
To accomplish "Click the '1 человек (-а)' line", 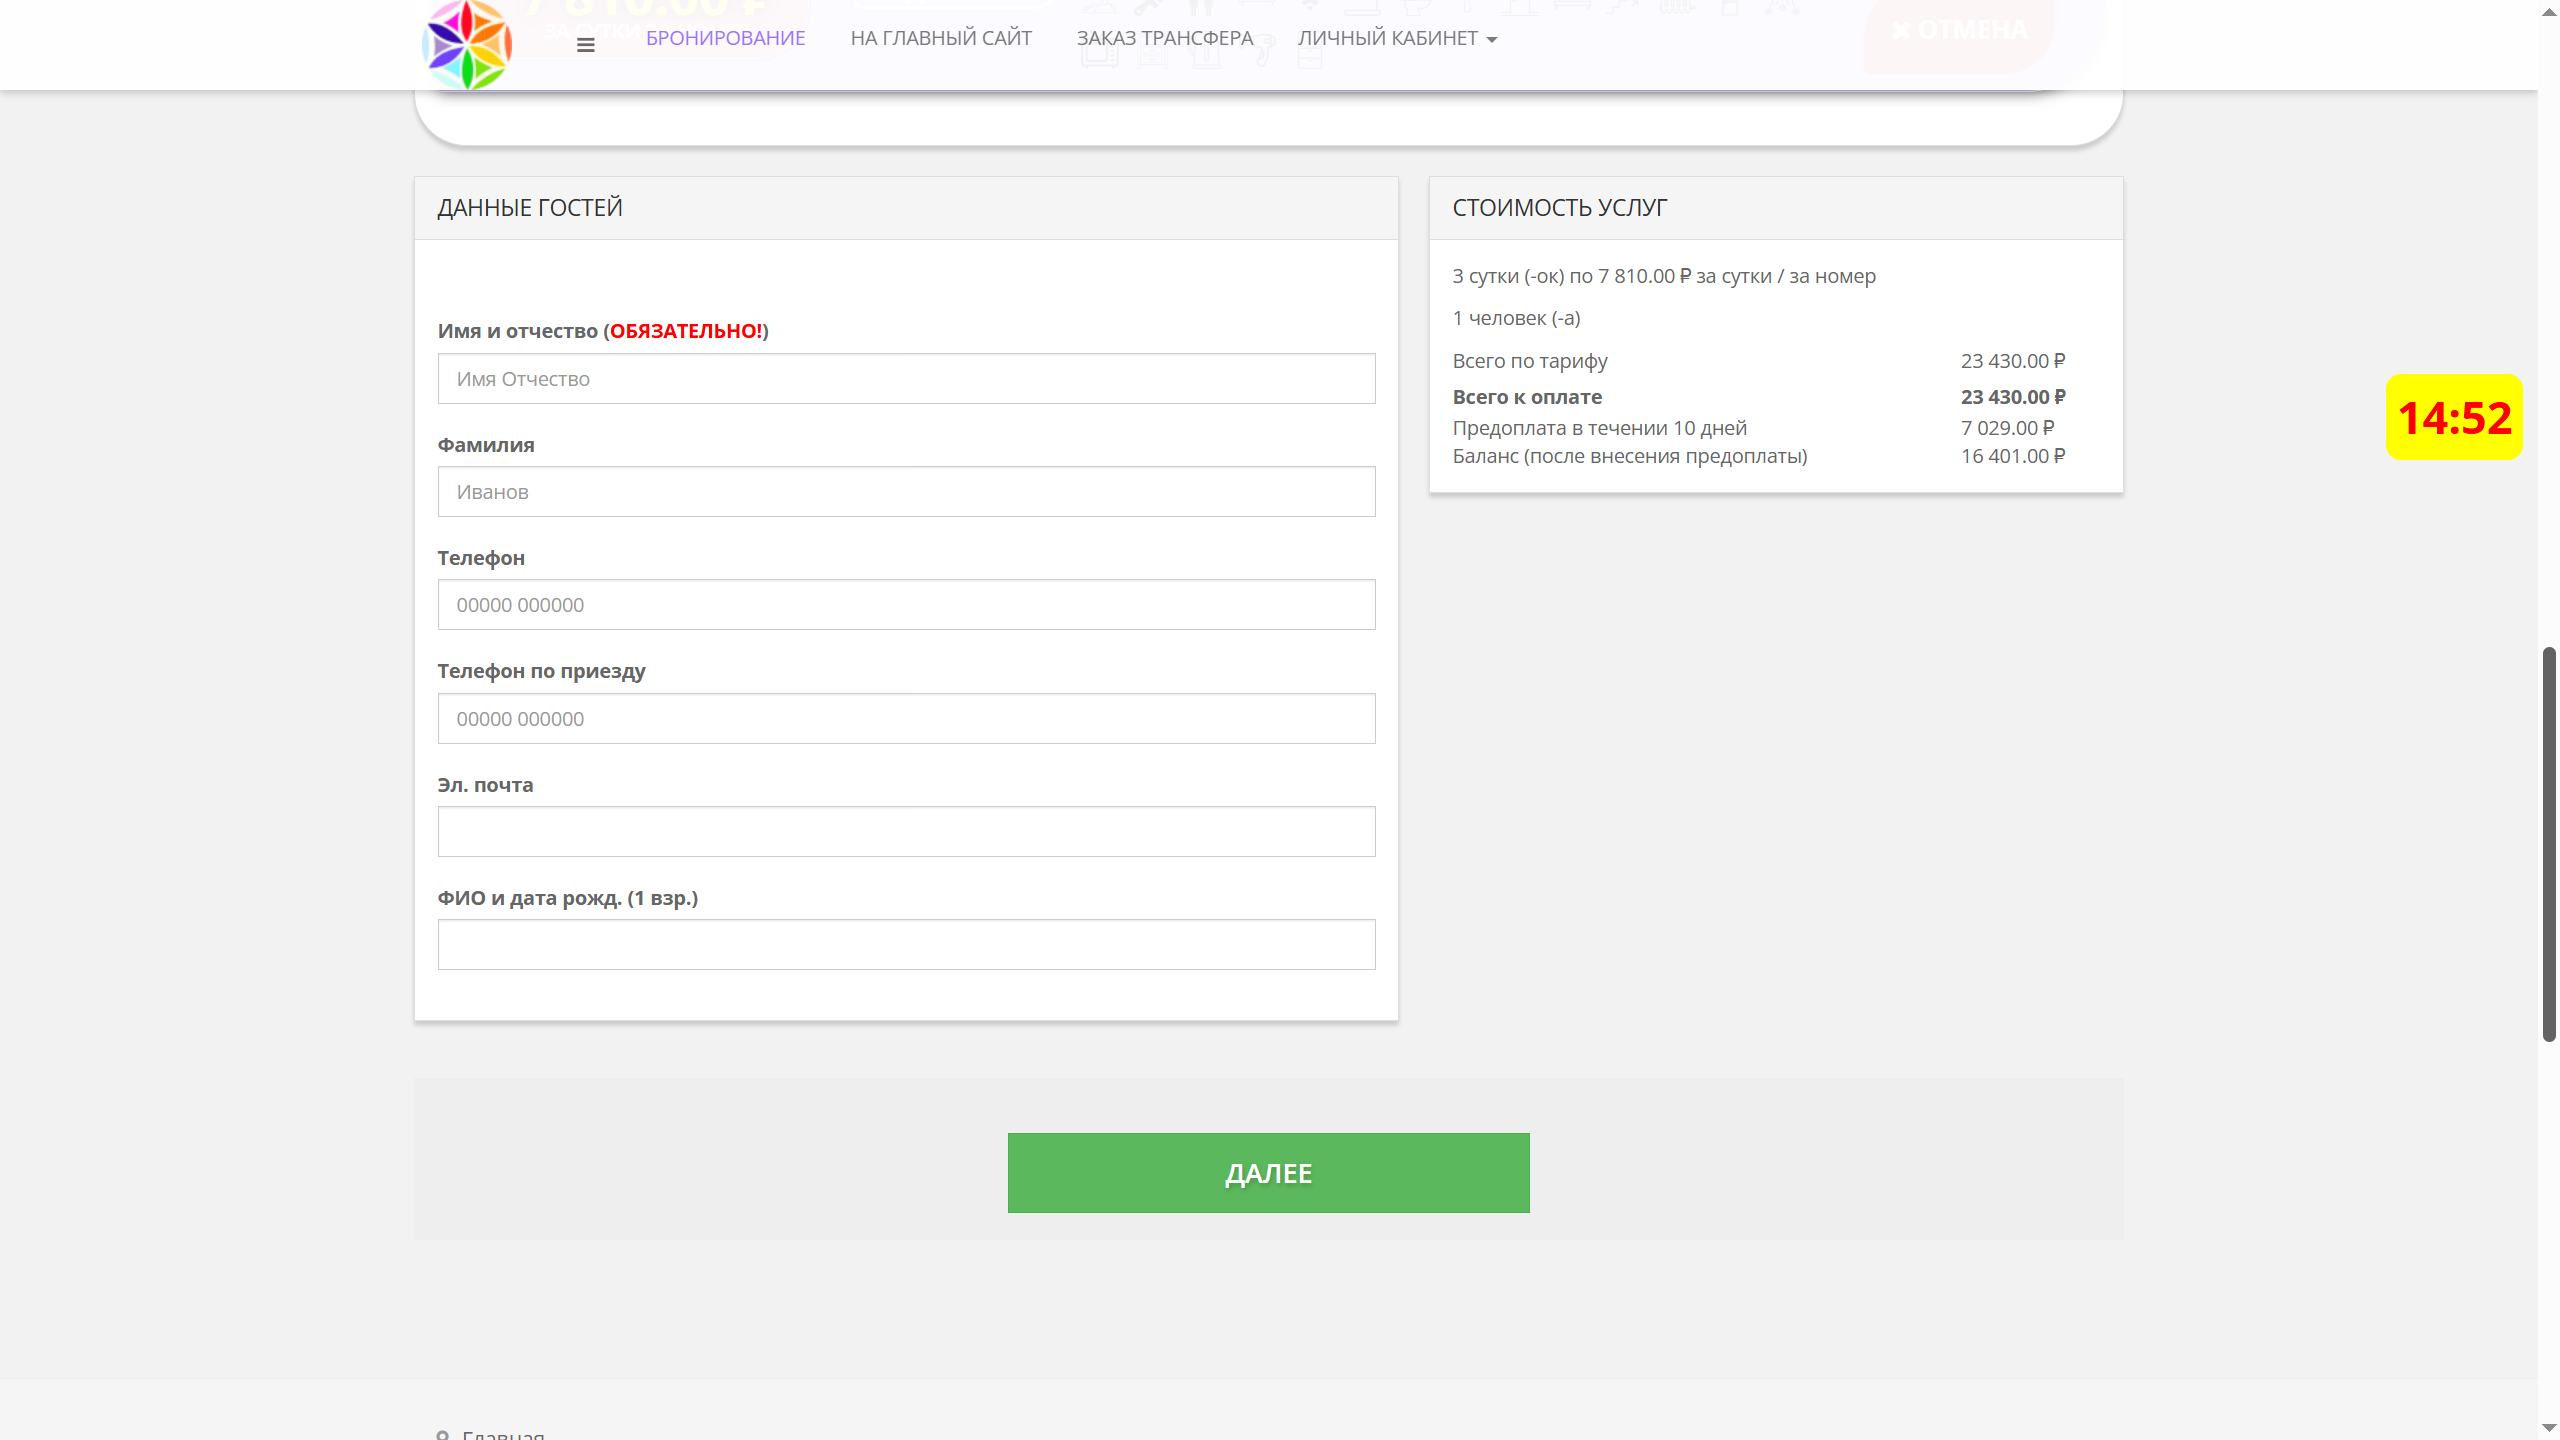I will coord(1516,318).
